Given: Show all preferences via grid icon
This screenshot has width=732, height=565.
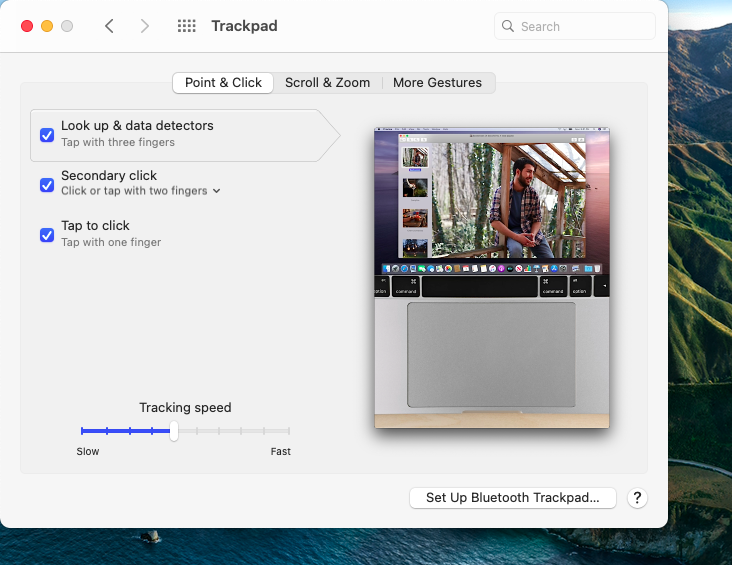Looking at the screenshot, I should (187, 26).
